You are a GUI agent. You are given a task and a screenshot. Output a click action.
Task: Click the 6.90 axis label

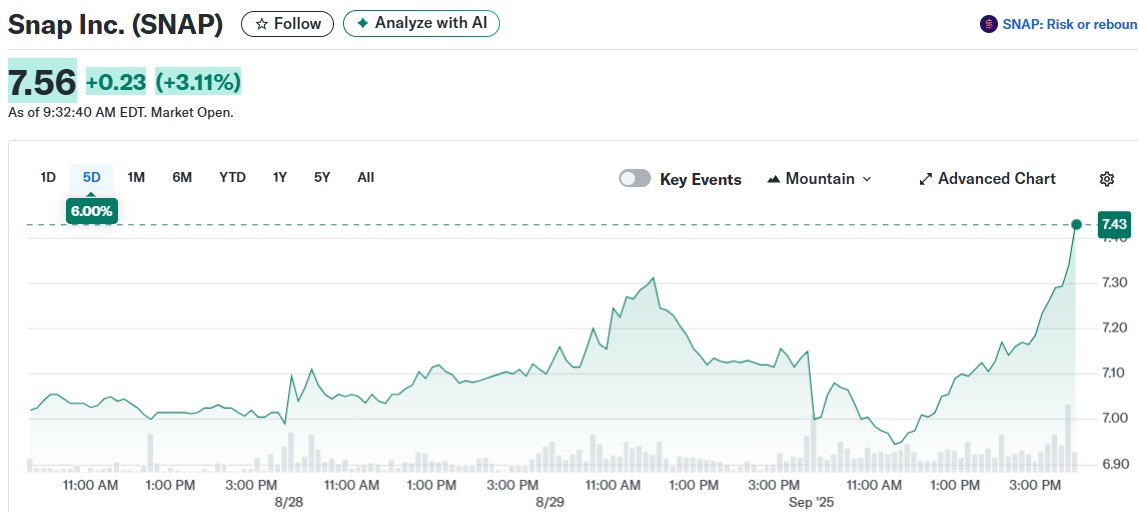(1113, 463)
